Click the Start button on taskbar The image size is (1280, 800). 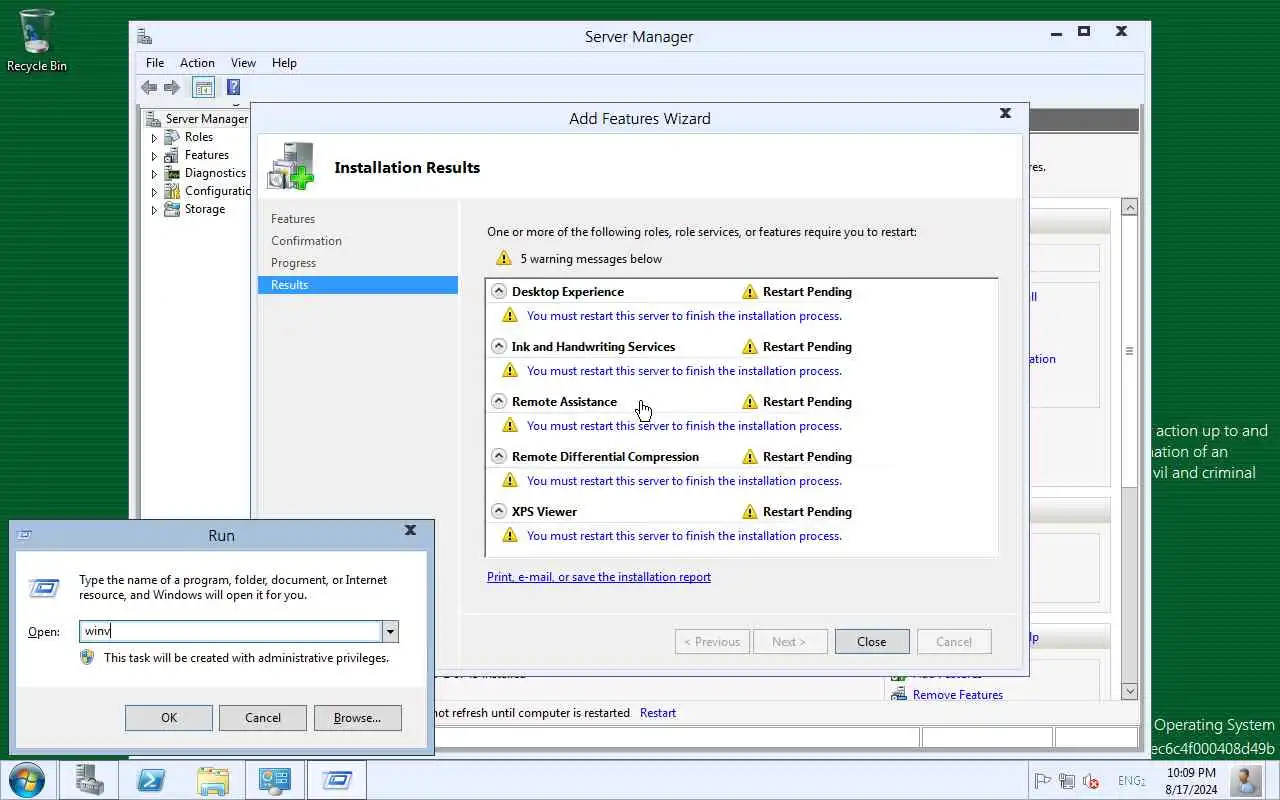click(x=25, y=779)
